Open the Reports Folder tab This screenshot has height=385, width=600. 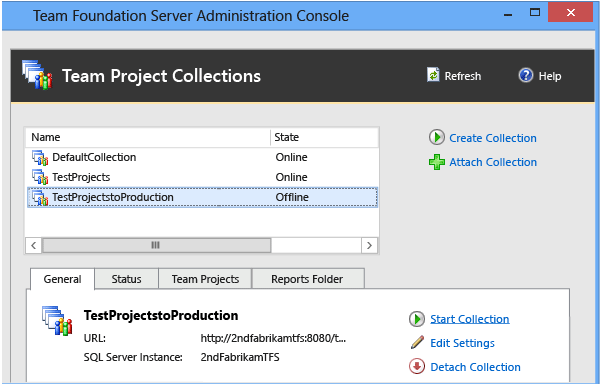307,279
